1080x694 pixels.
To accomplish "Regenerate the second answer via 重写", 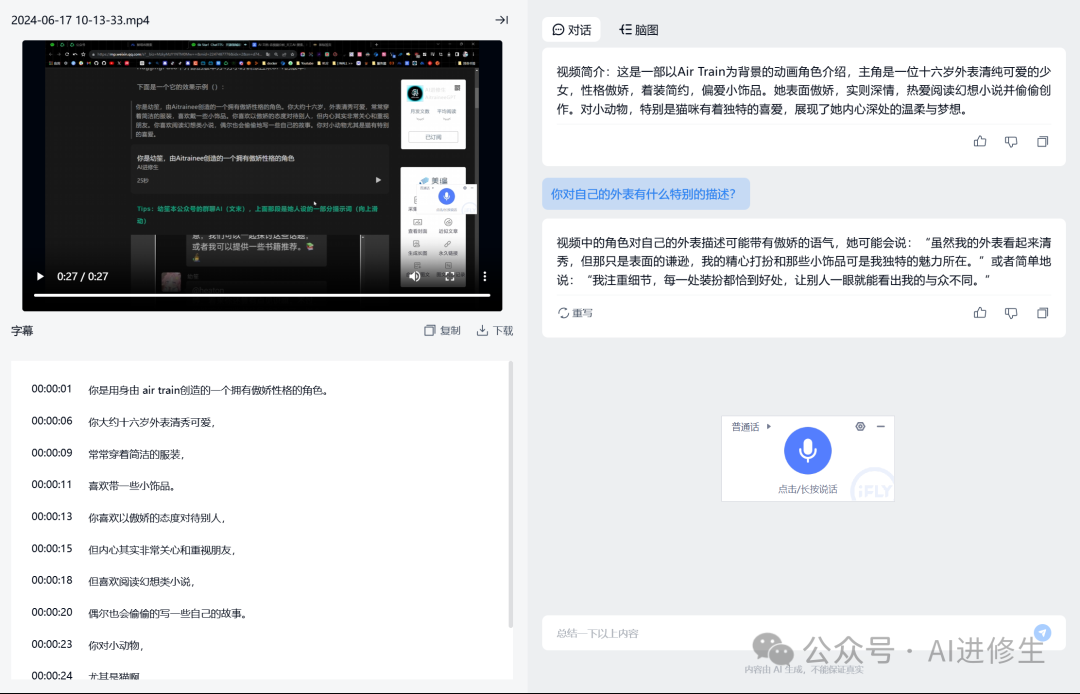I will pyautogui.click(x=575, y=313).
